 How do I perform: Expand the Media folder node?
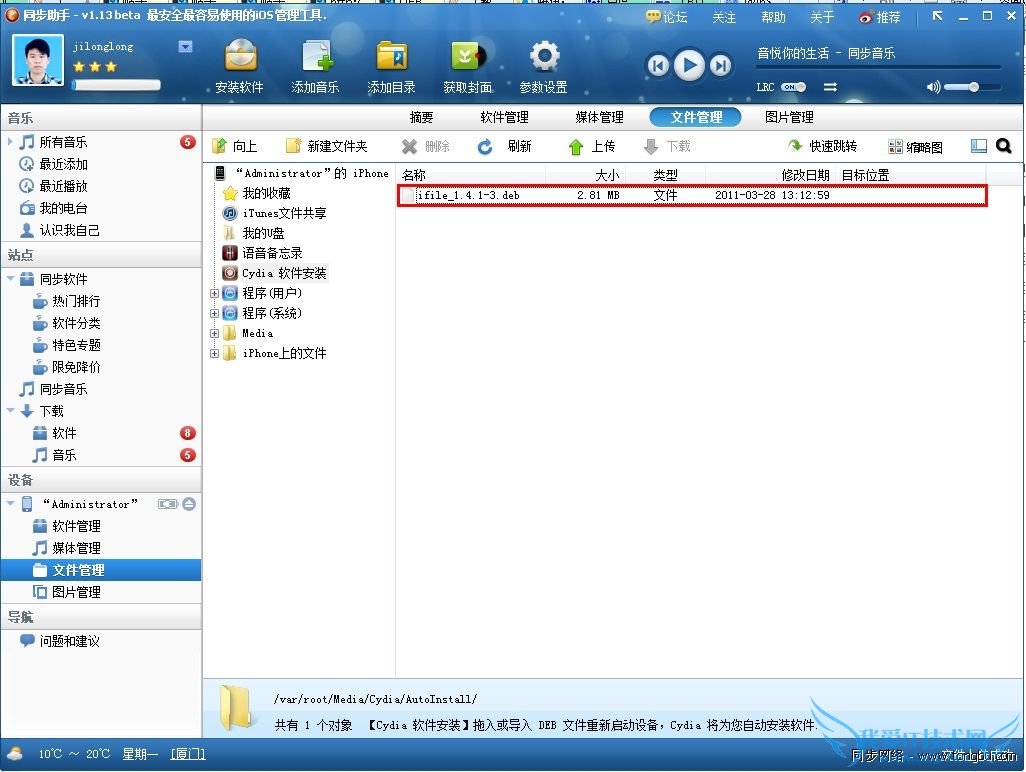pos(214,333)
